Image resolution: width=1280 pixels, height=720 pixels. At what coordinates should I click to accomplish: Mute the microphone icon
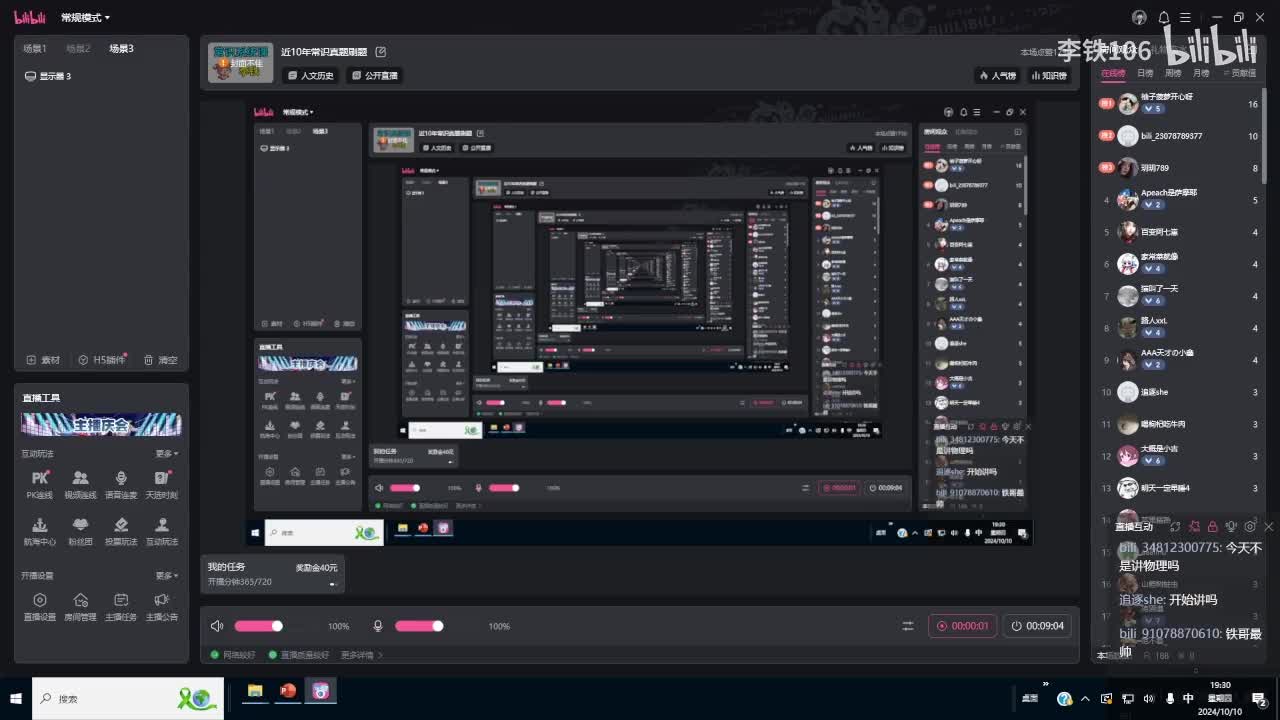[378, 626]
